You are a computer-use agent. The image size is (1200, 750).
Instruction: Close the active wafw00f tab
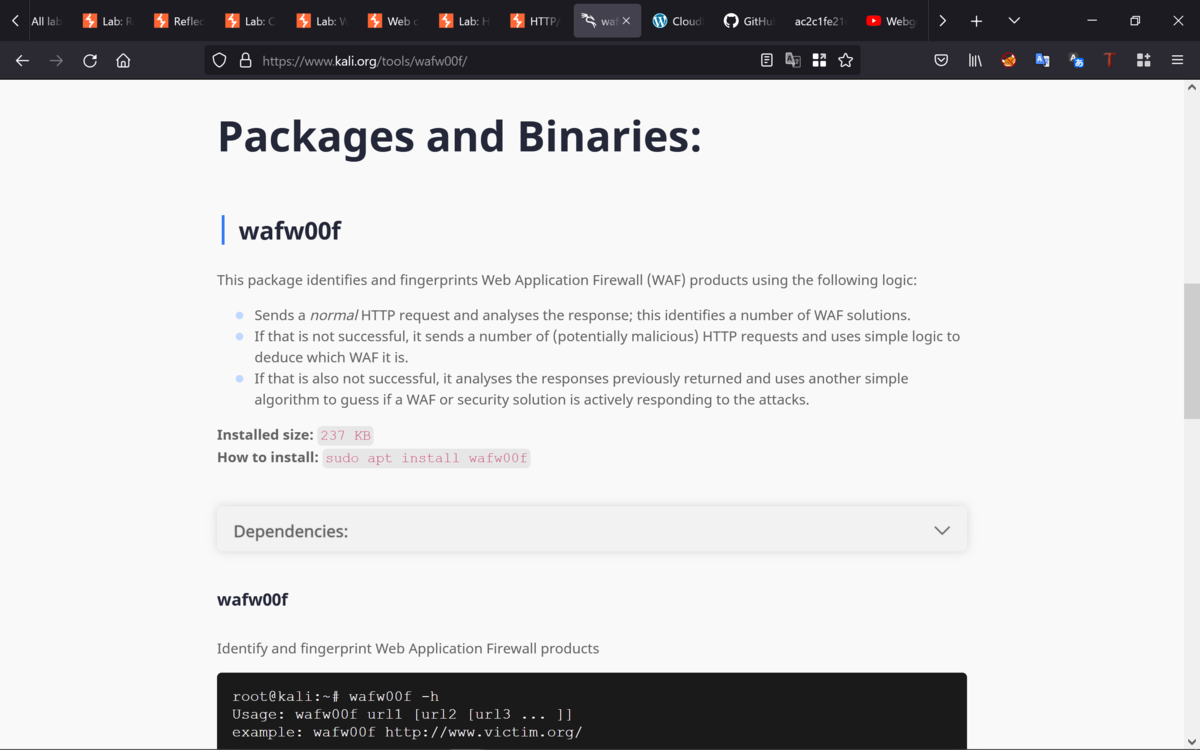click(x=627, y=21)
